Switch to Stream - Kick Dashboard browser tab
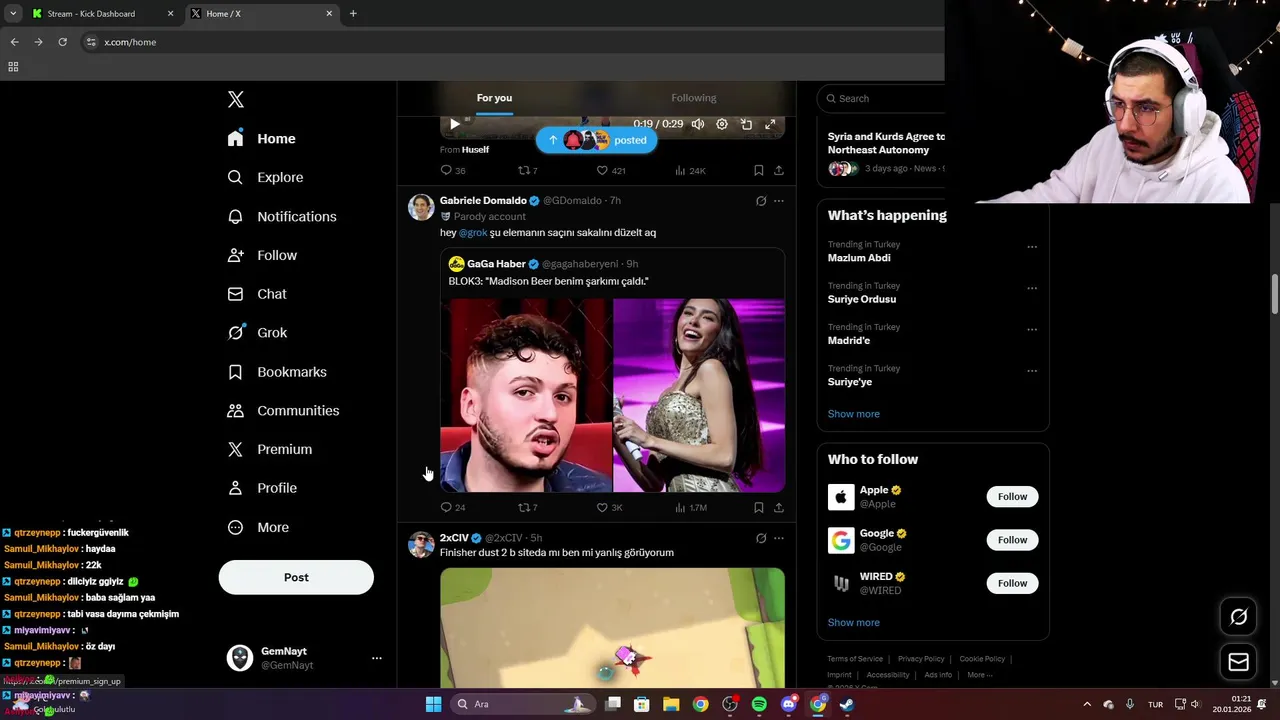 click(102, 14)
